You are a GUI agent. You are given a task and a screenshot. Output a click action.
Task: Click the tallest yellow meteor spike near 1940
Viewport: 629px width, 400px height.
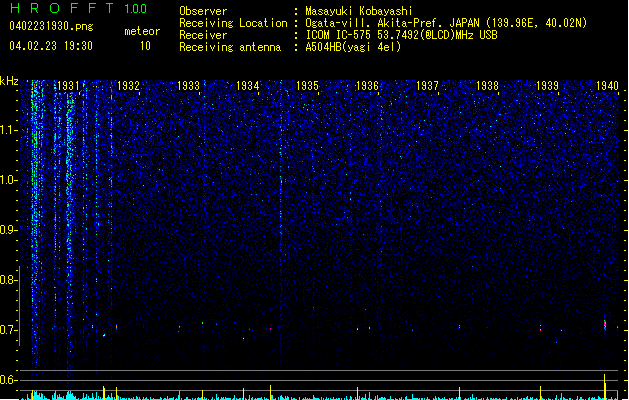coord(605,387)
